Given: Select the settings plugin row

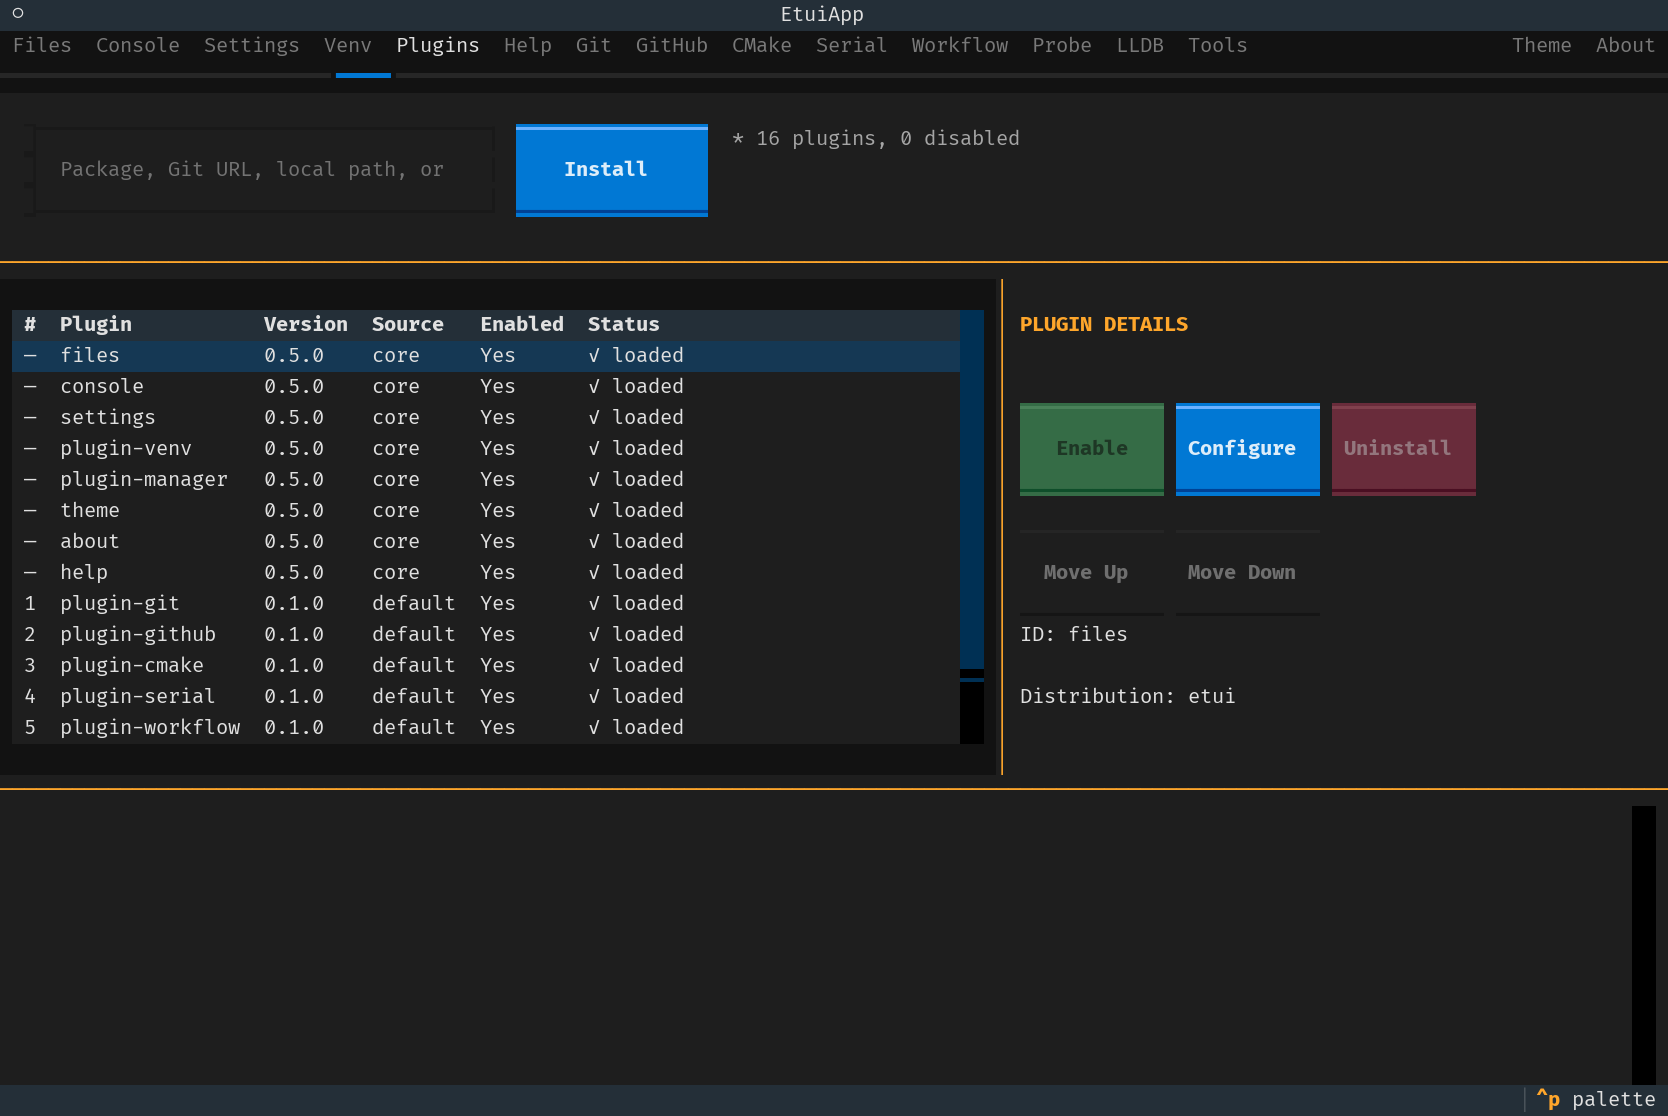Looking at the screenshot, I should coord(486,418).
